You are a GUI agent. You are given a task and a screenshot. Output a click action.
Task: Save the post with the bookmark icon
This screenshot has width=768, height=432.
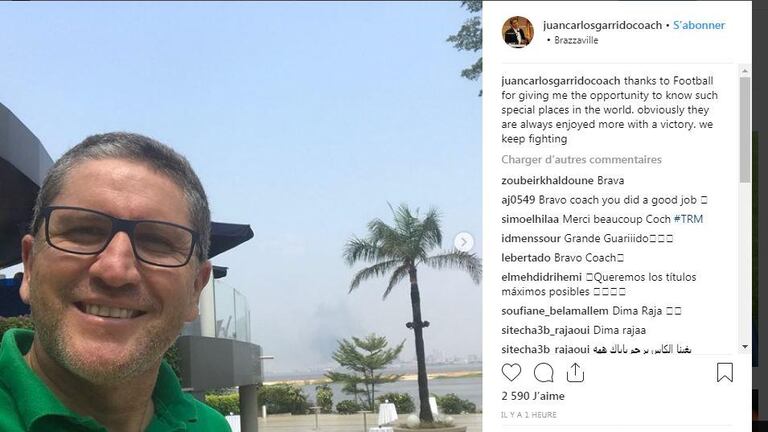pyautogui.click(x=724, y=373)
